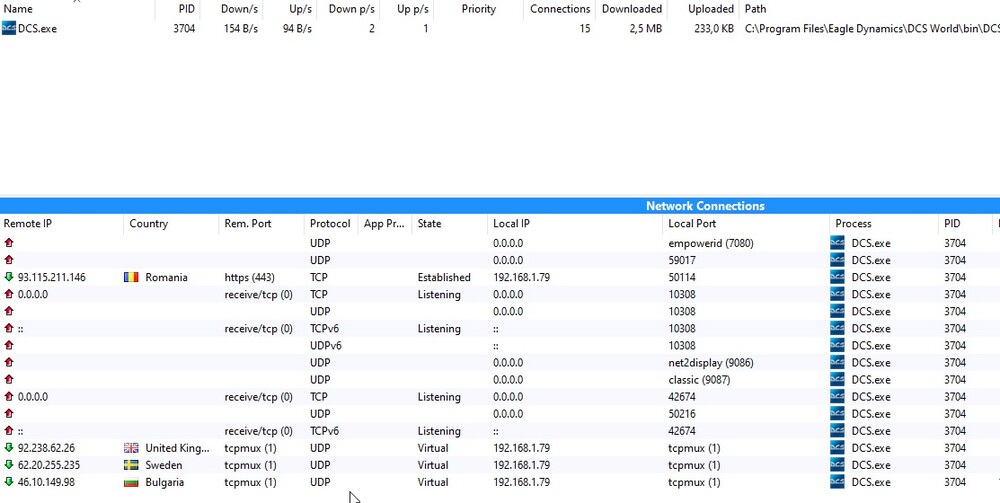1000x503 pixels.
Task: Click the DCS.exe application icon in the process list
Action: (x=9, y=28)
